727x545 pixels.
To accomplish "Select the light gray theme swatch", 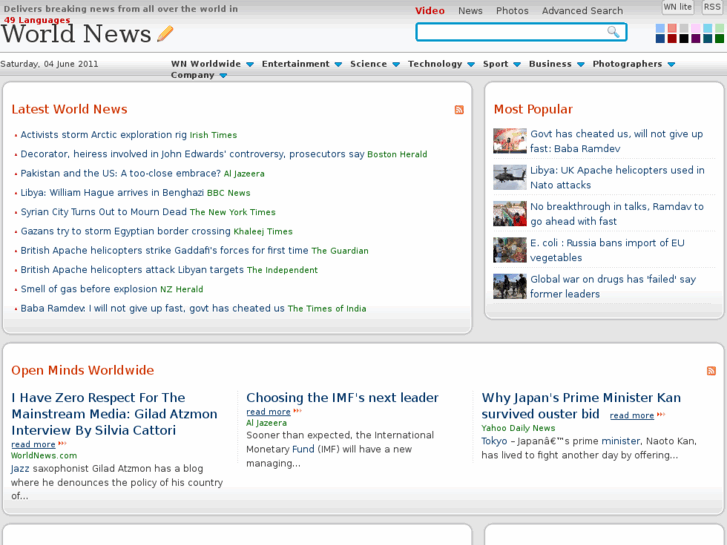I will [x=683, y=28].
